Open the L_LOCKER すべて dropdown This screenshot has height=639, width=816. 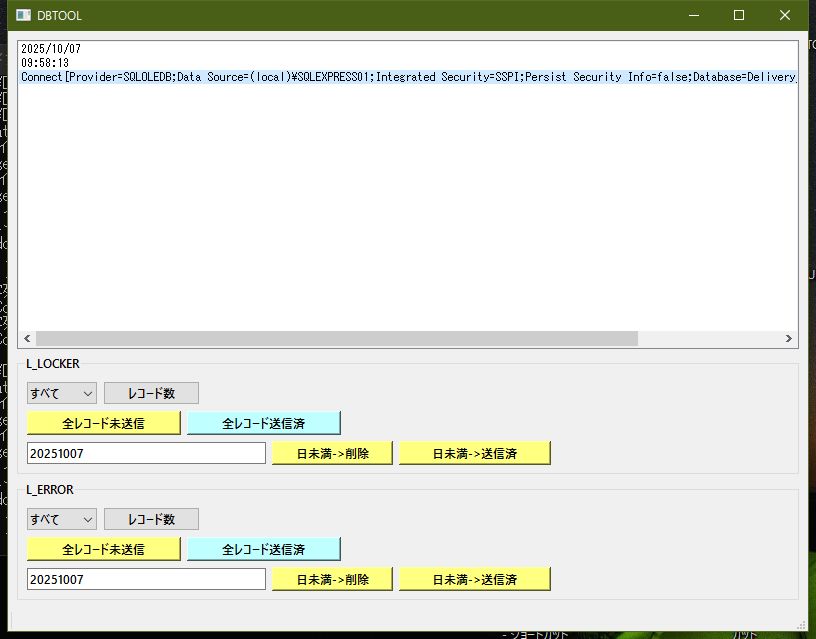[61, 393]
